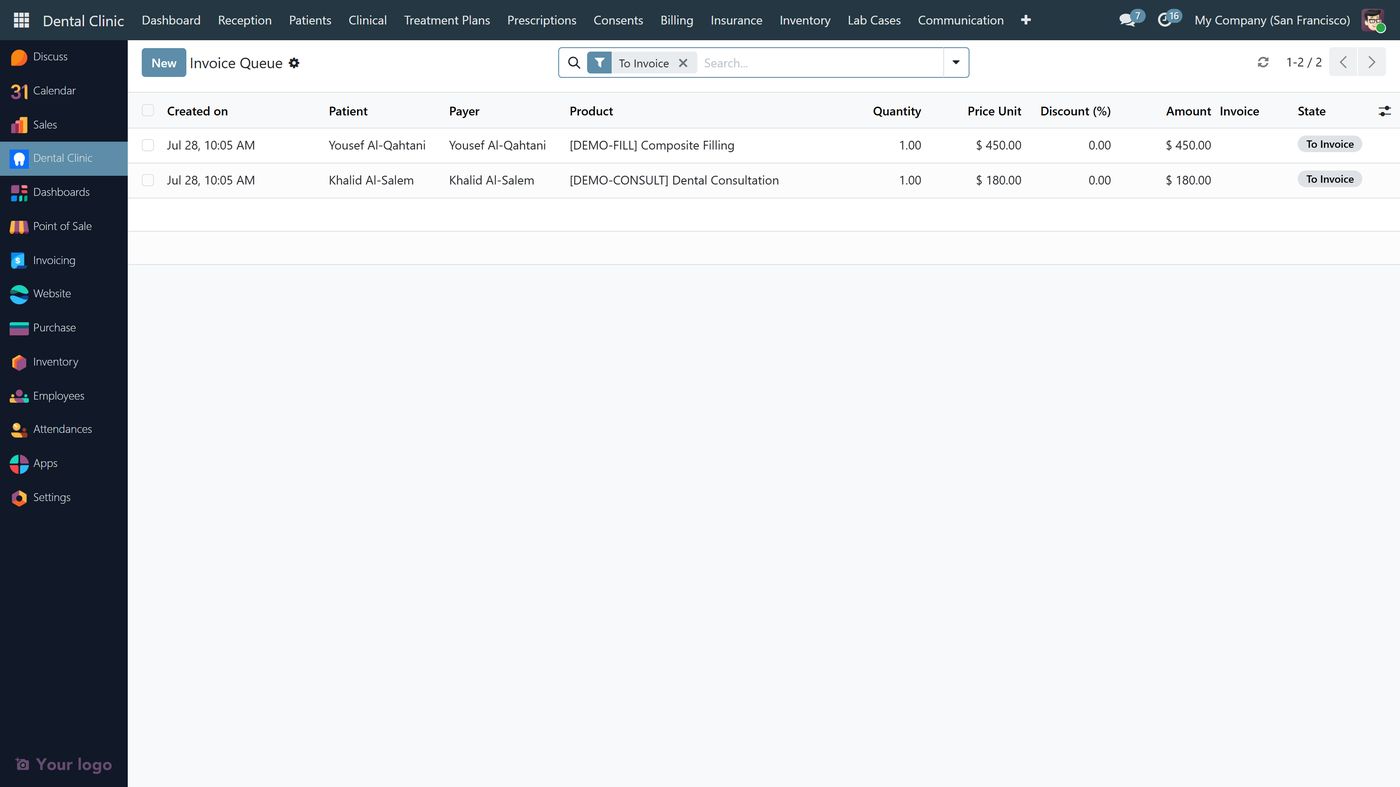This screenshot has width=1400, height=787.
Task: Open Dashboard menu
Action: (171, 20)
